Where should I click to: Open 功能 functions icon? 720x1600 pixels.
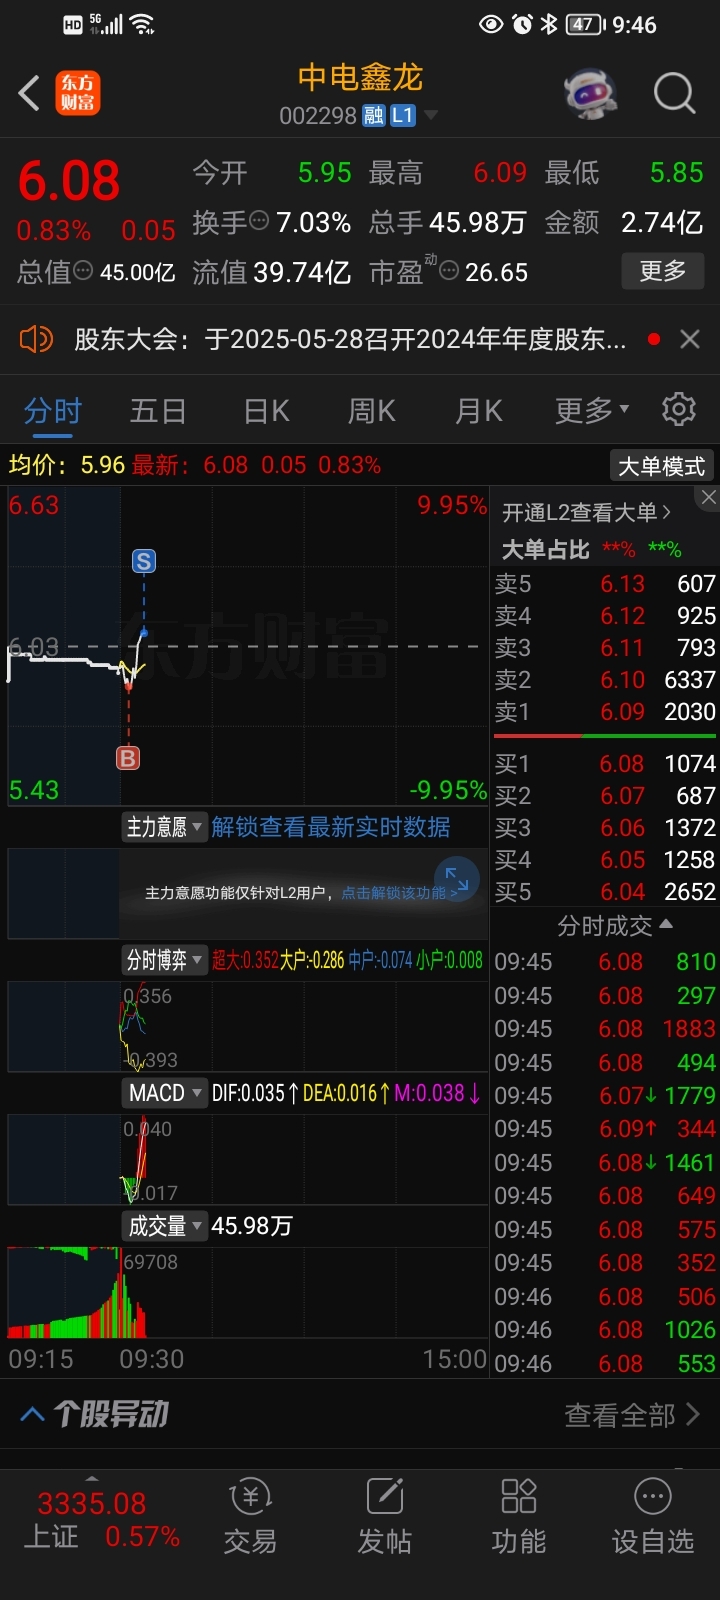[519, 1516]
